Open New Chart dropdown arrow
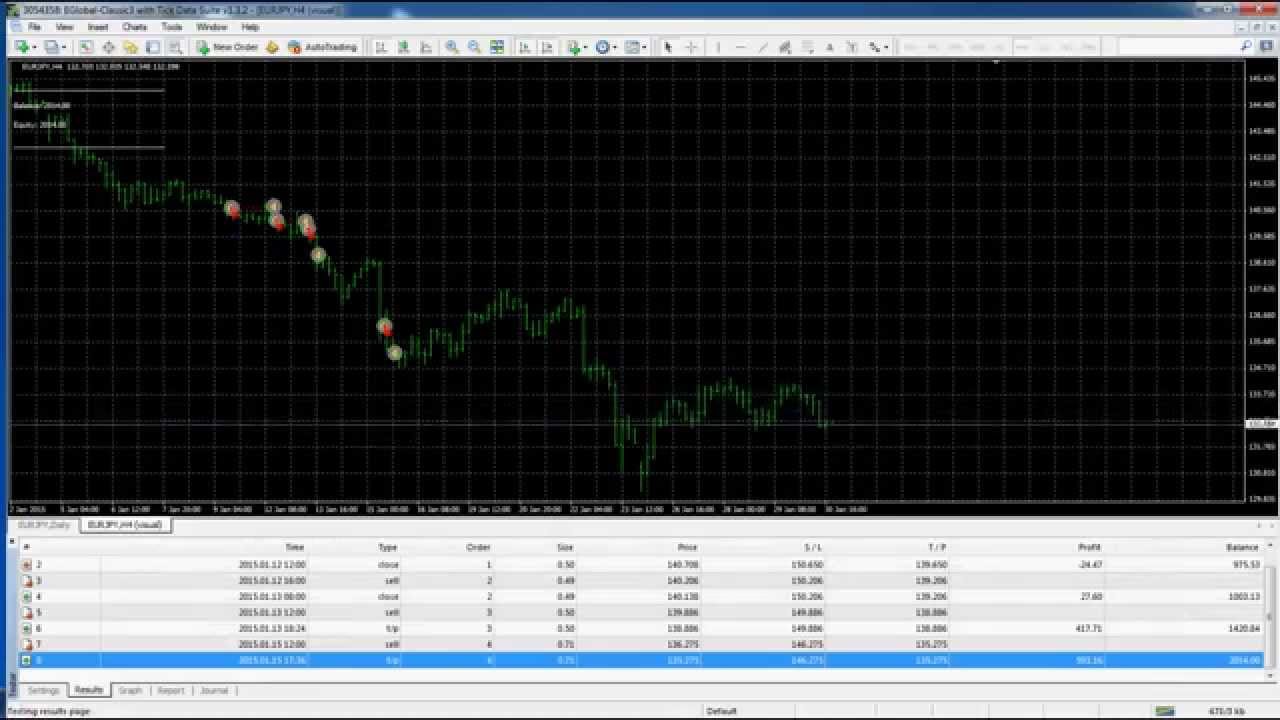This screenshot has height=720, width=1280. click(34, 47)
